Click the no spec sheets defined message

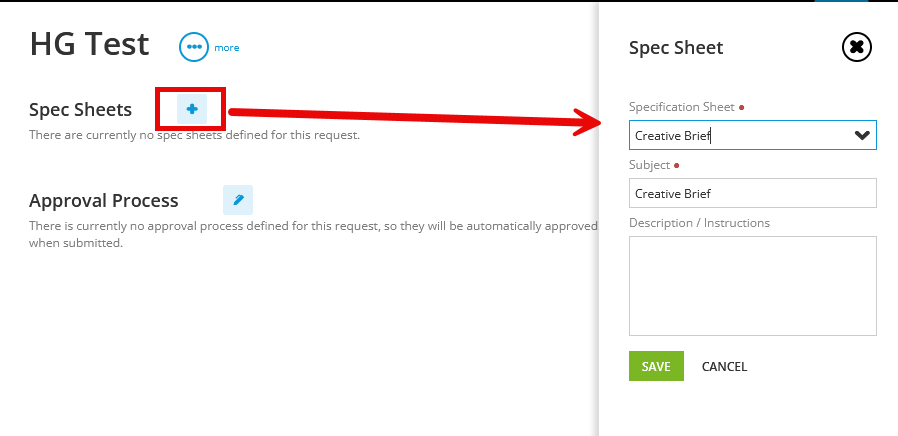pyautogui.click(x=195, y=135)
